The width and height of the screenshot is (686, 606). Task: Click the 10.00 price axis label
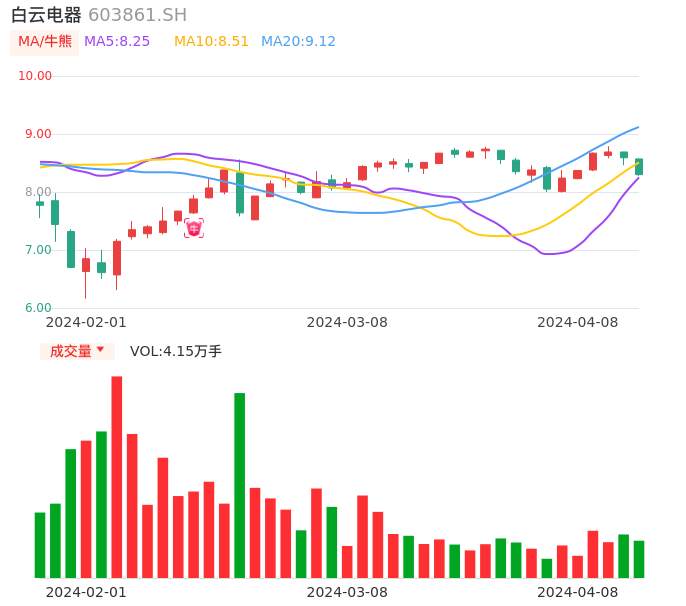tap(36, 76)
